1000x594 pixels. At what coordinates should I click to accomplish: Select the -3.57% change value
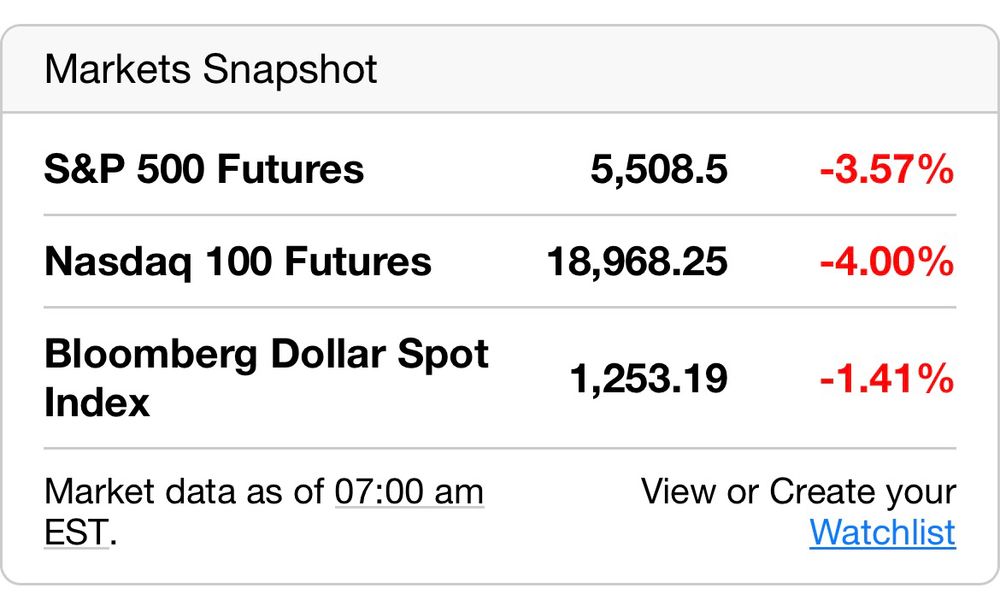886,170
